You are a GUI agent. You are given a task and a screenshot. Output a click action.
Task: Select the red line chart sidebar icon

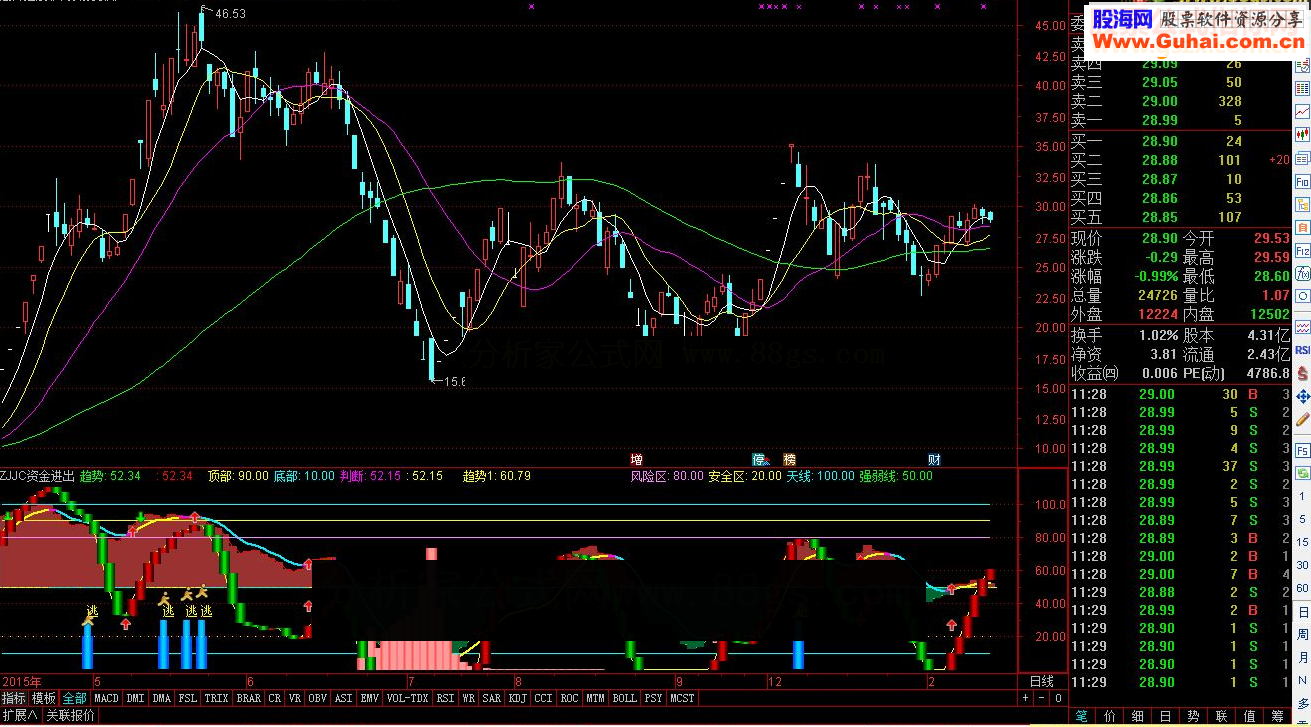click(x=1302, y=111)
